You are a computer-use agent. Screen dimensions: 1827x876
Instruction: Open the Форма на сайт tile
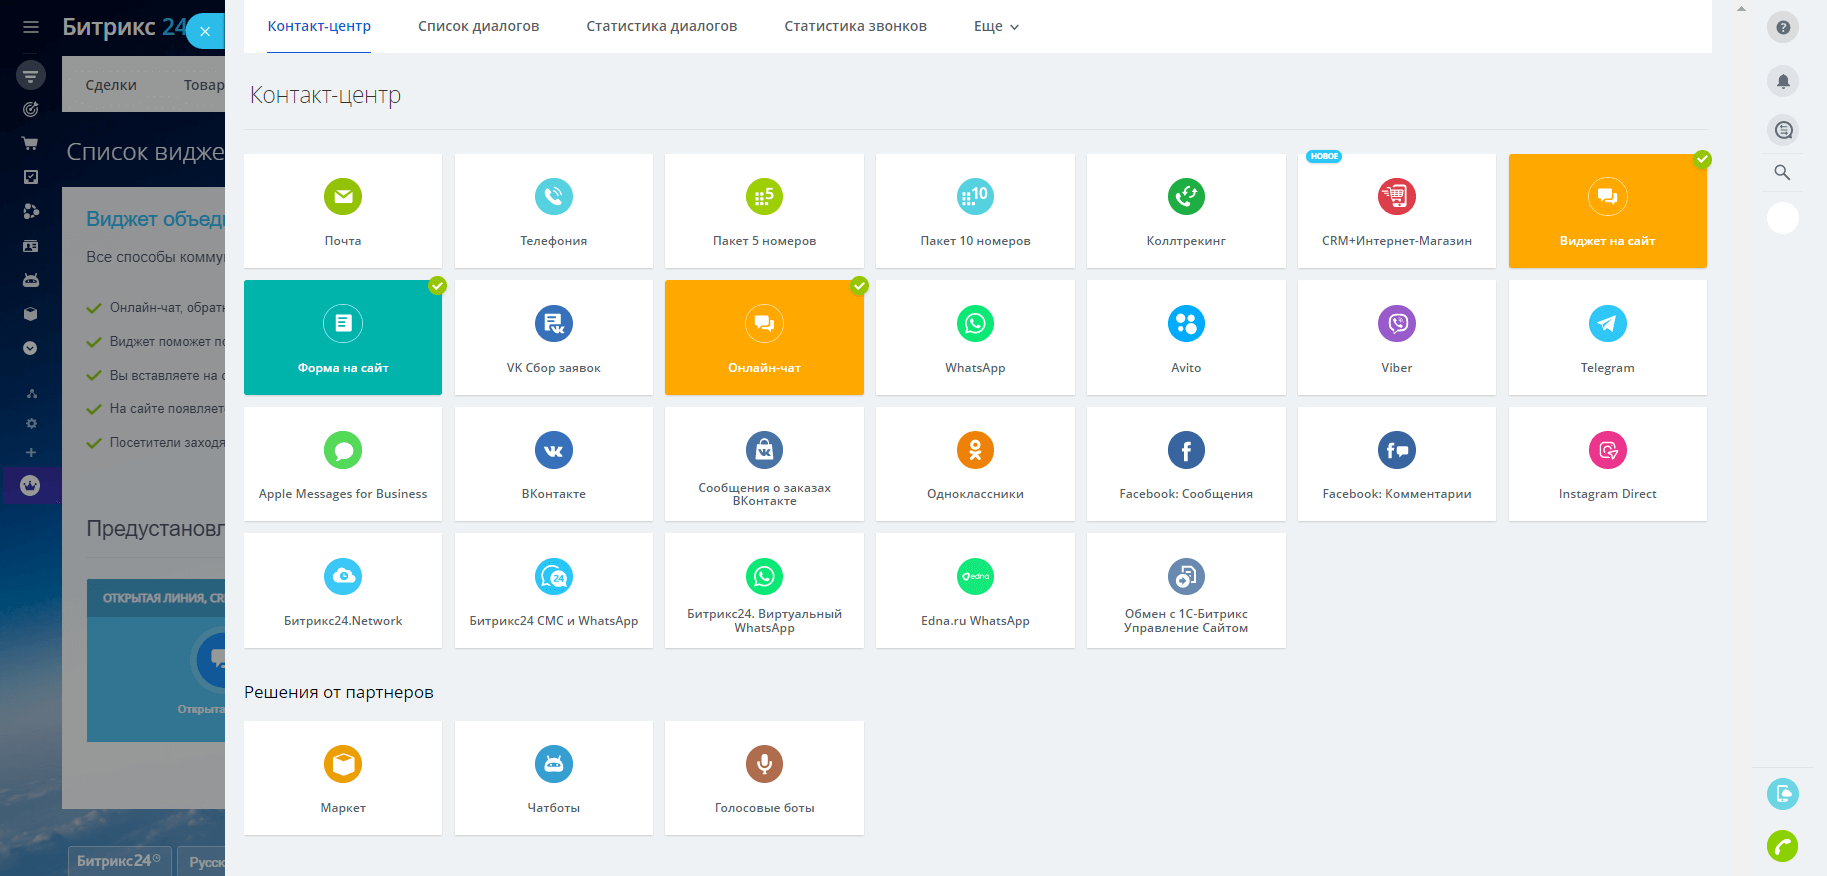[x=343, y=338]
